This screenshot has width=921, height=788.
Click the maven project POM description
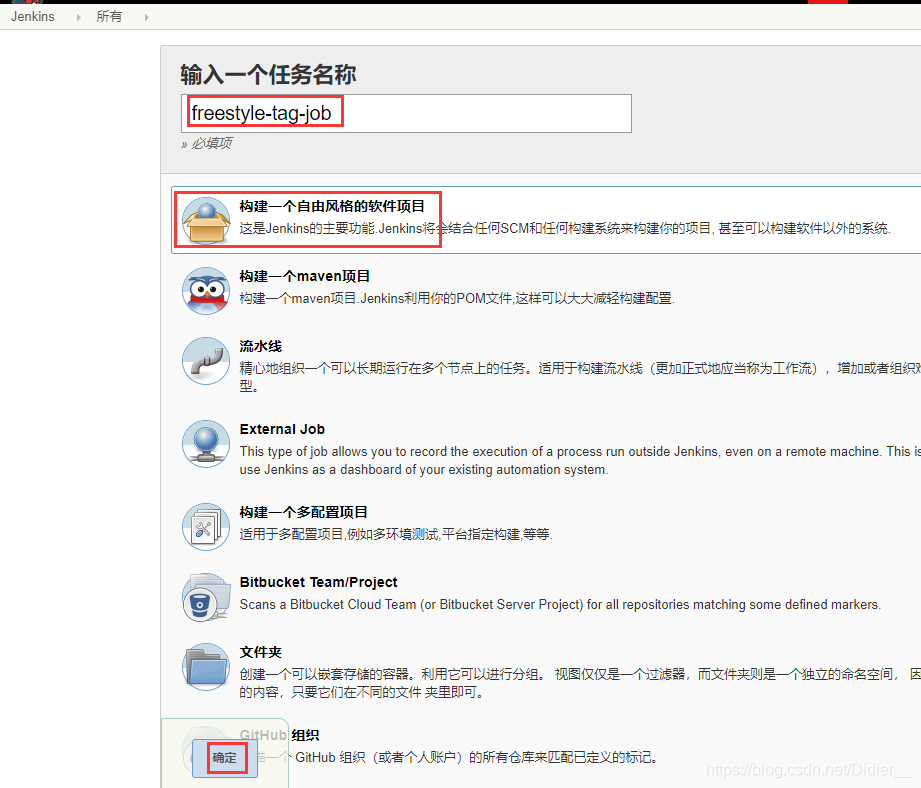457,298
